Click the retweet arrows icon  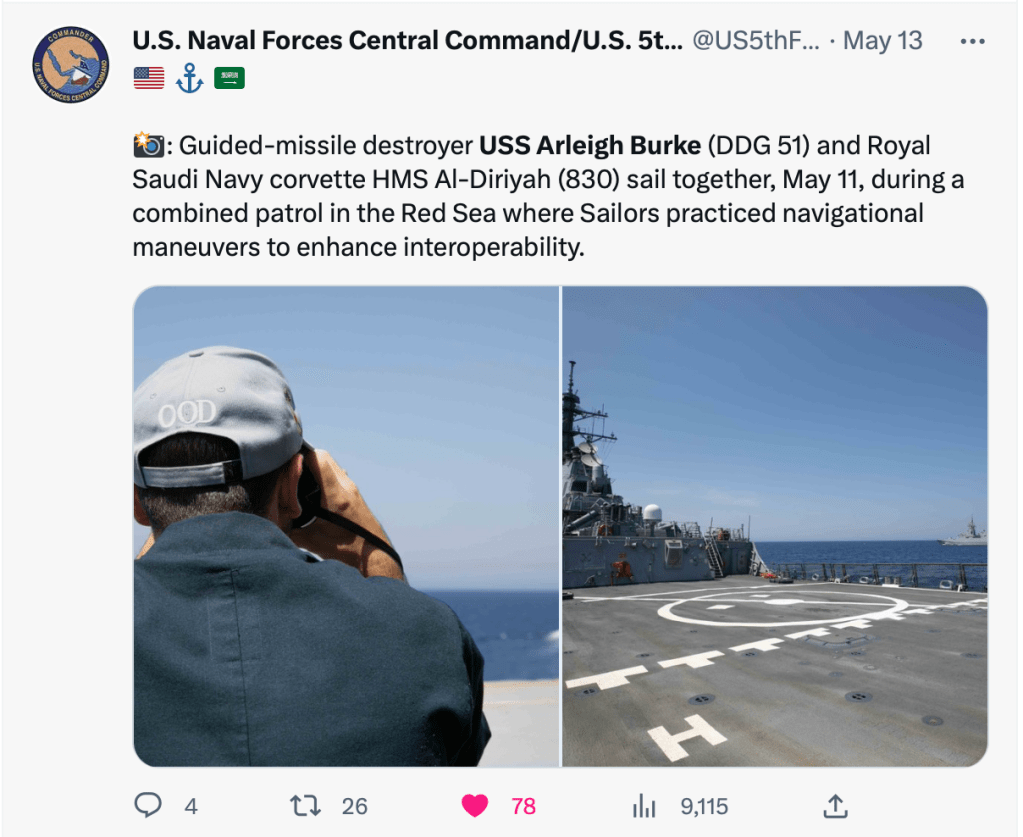tap(302, 805)
